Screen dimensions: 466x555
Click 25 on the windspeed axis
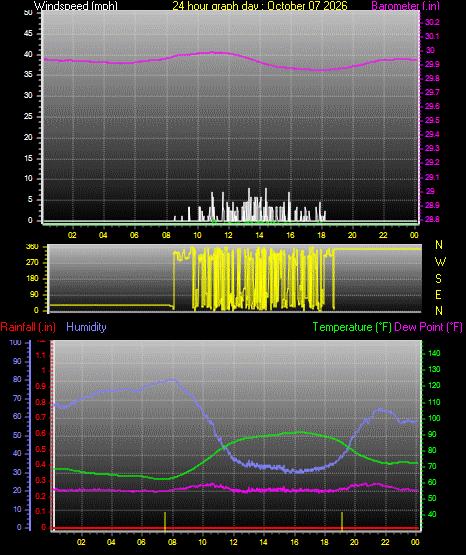point(28,116)
